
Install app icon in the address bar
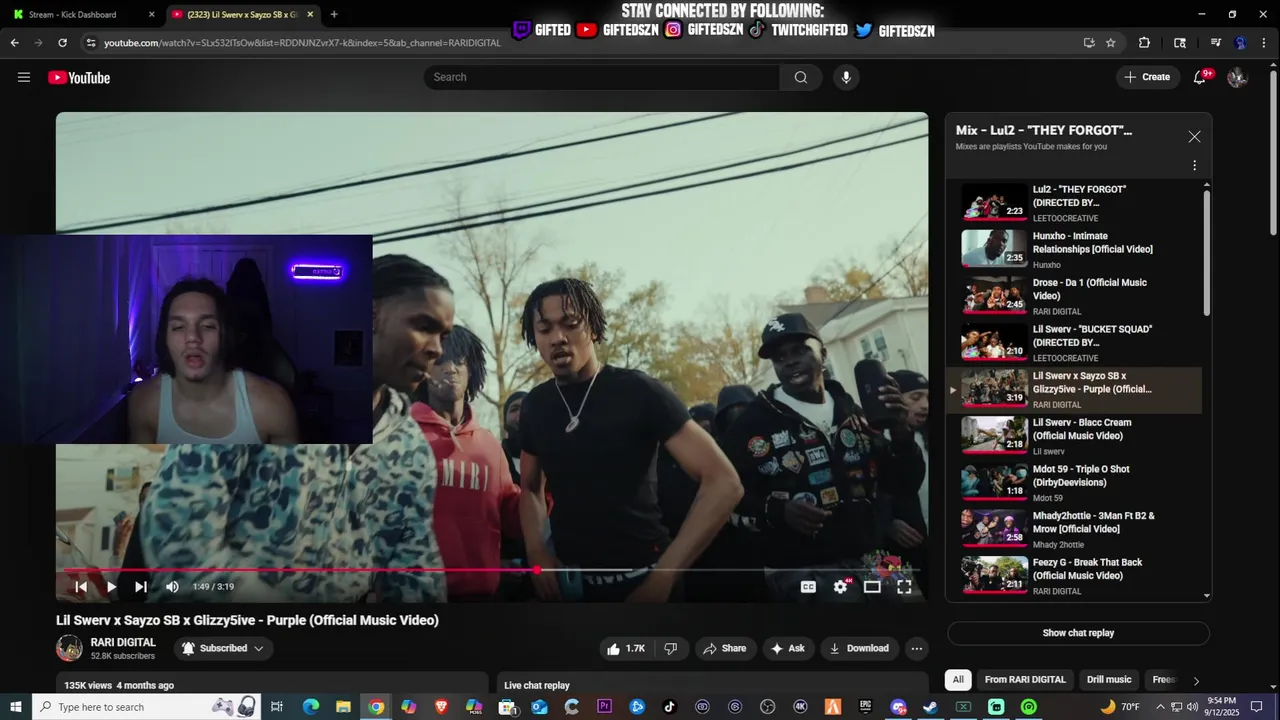1089,43
